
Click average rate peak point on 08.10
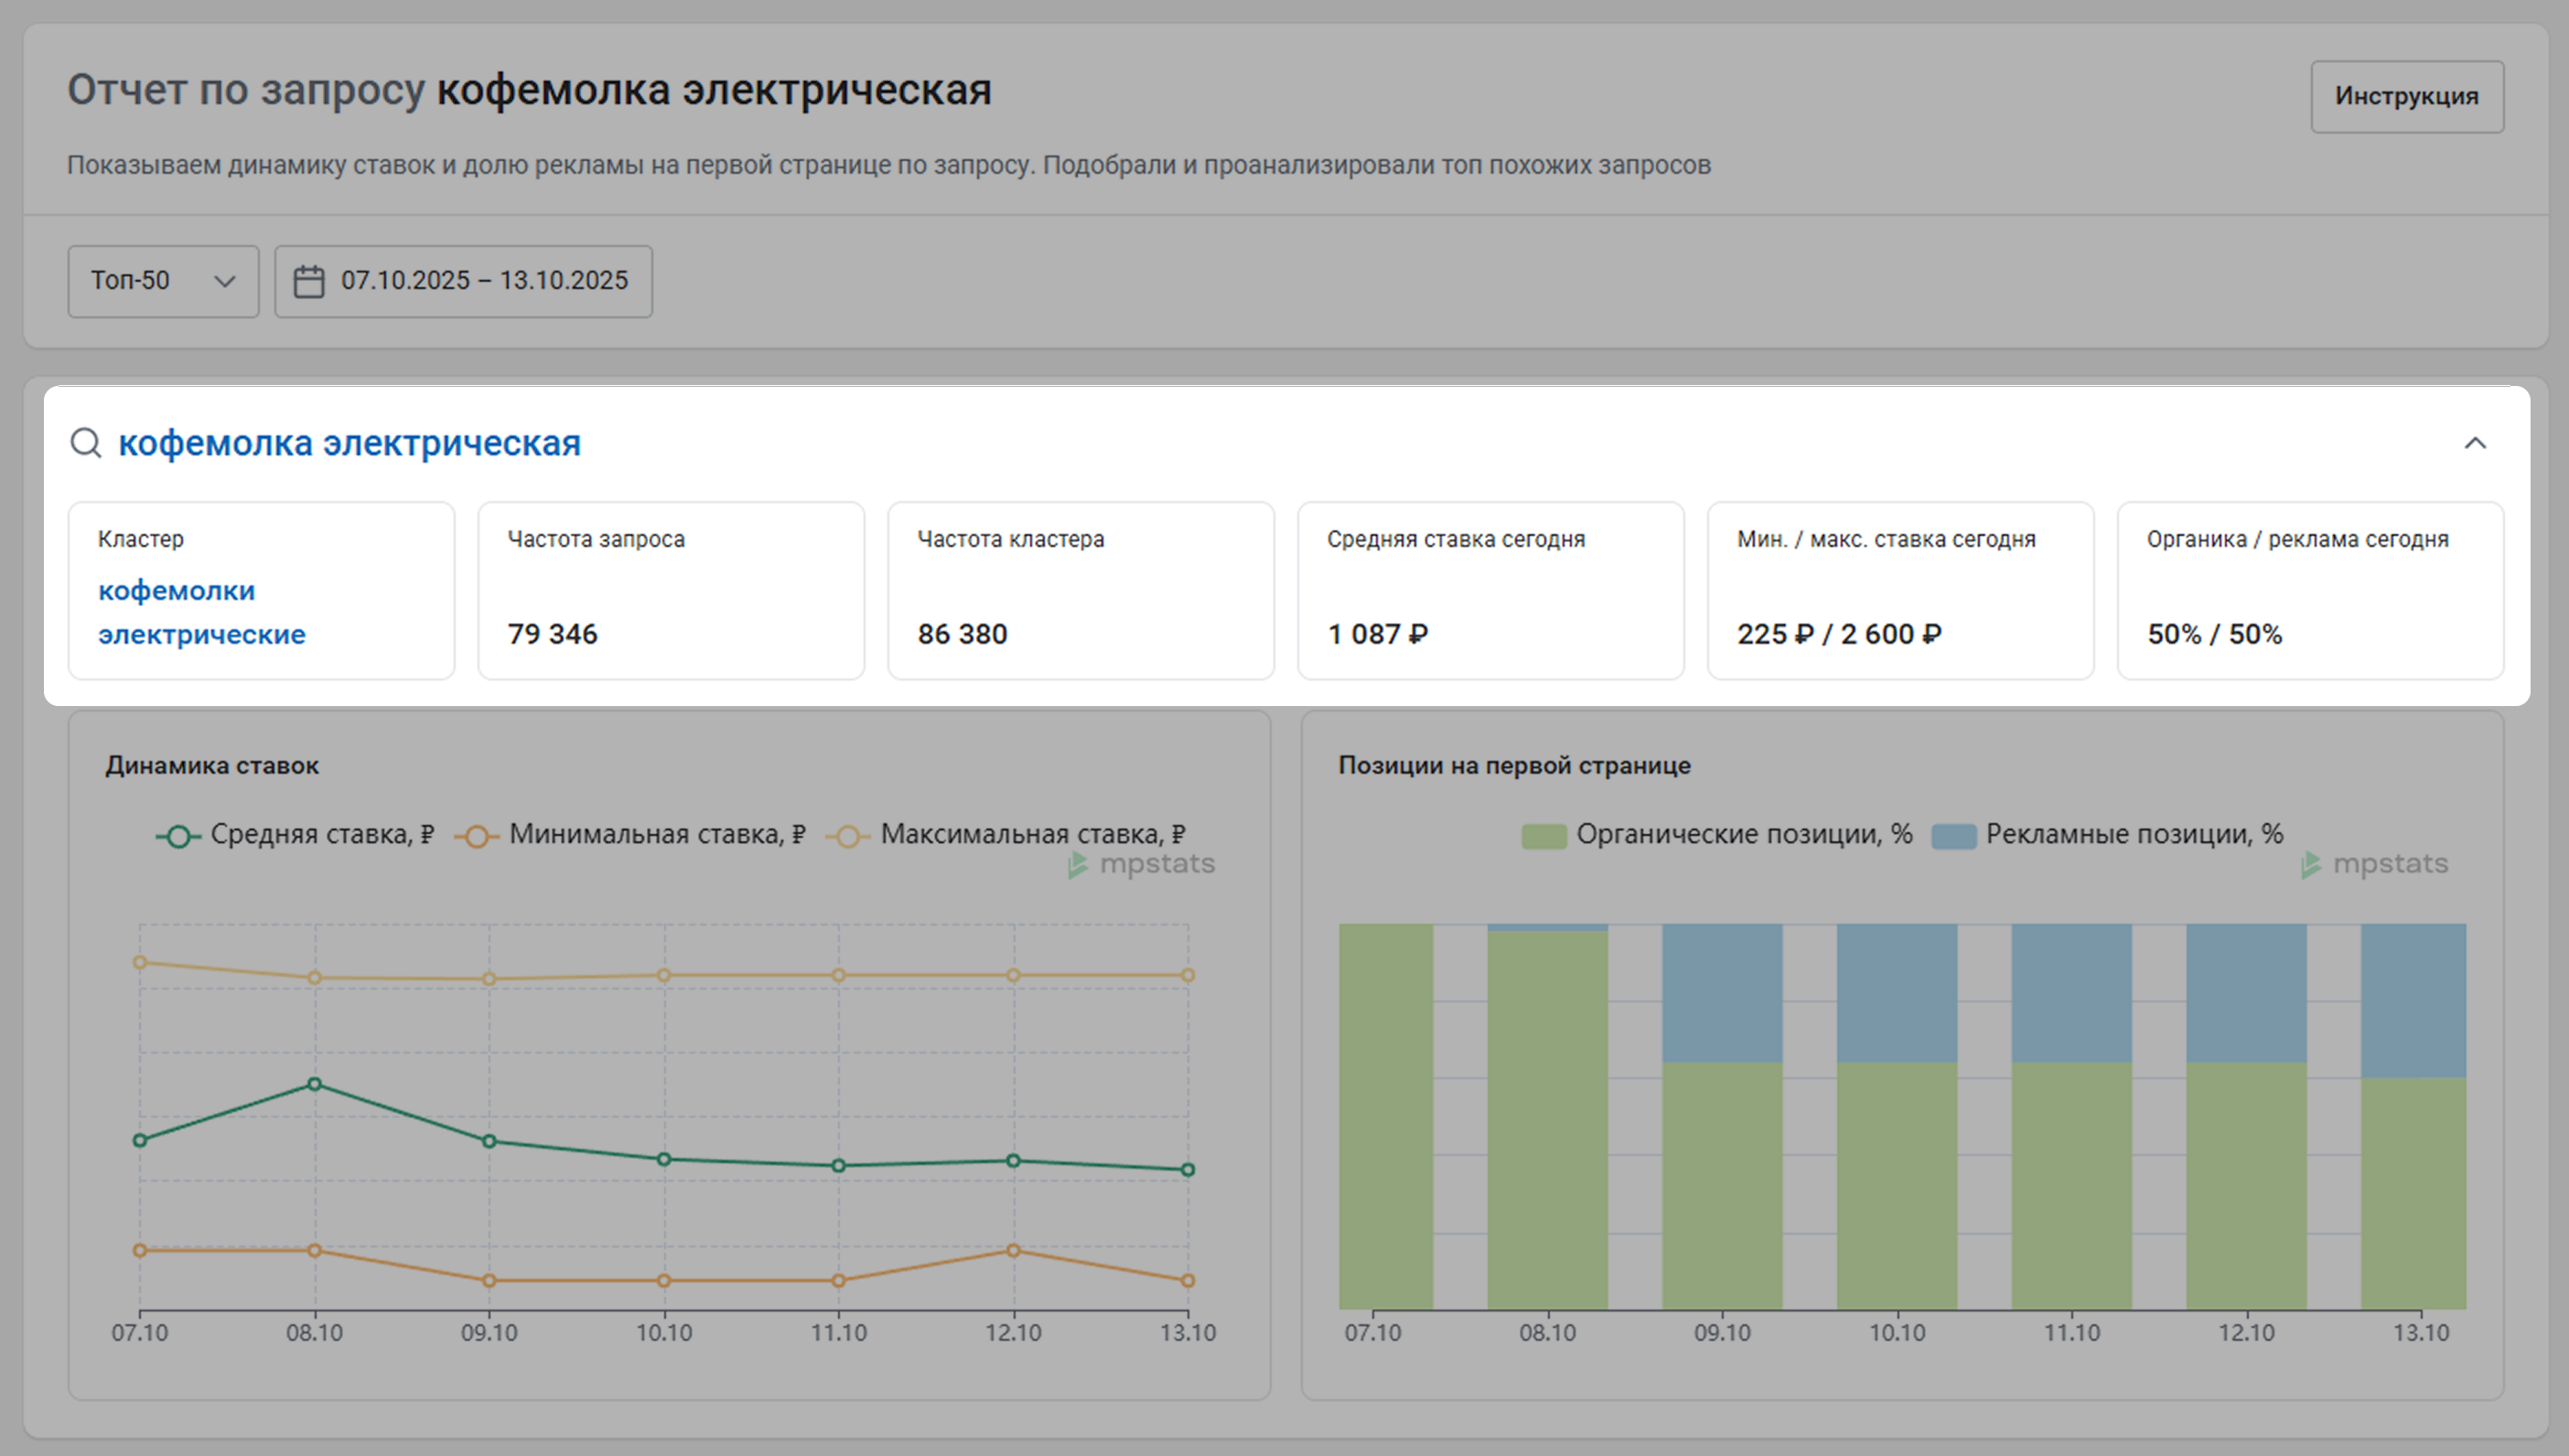[315, 1084]
